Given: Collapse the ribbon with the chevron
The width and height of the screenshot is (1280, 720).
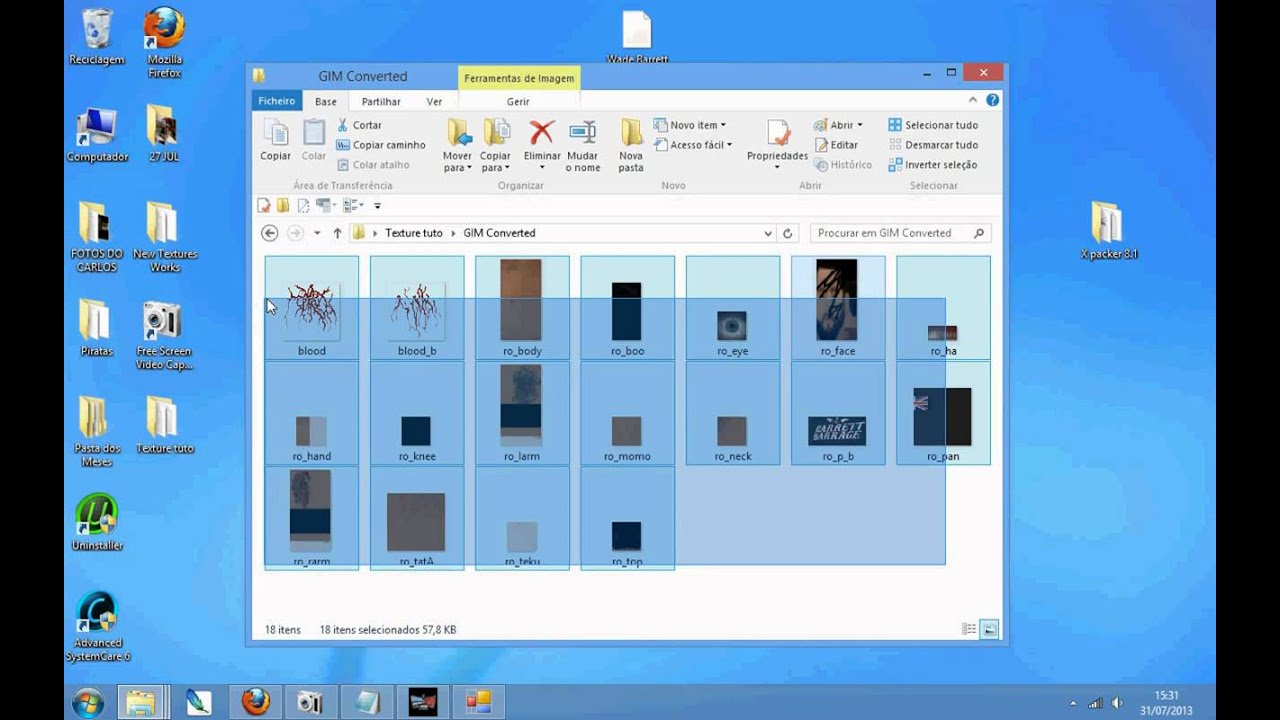Looking at the screenshot, I should (x=972, y=100).
